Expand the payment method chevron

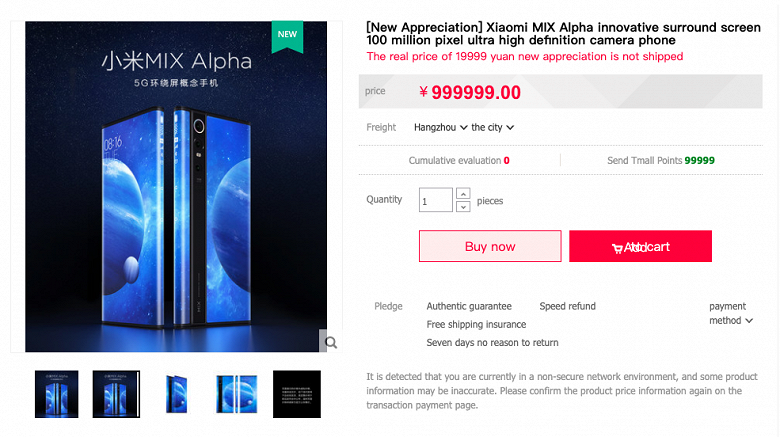click(x=748, y=321)
